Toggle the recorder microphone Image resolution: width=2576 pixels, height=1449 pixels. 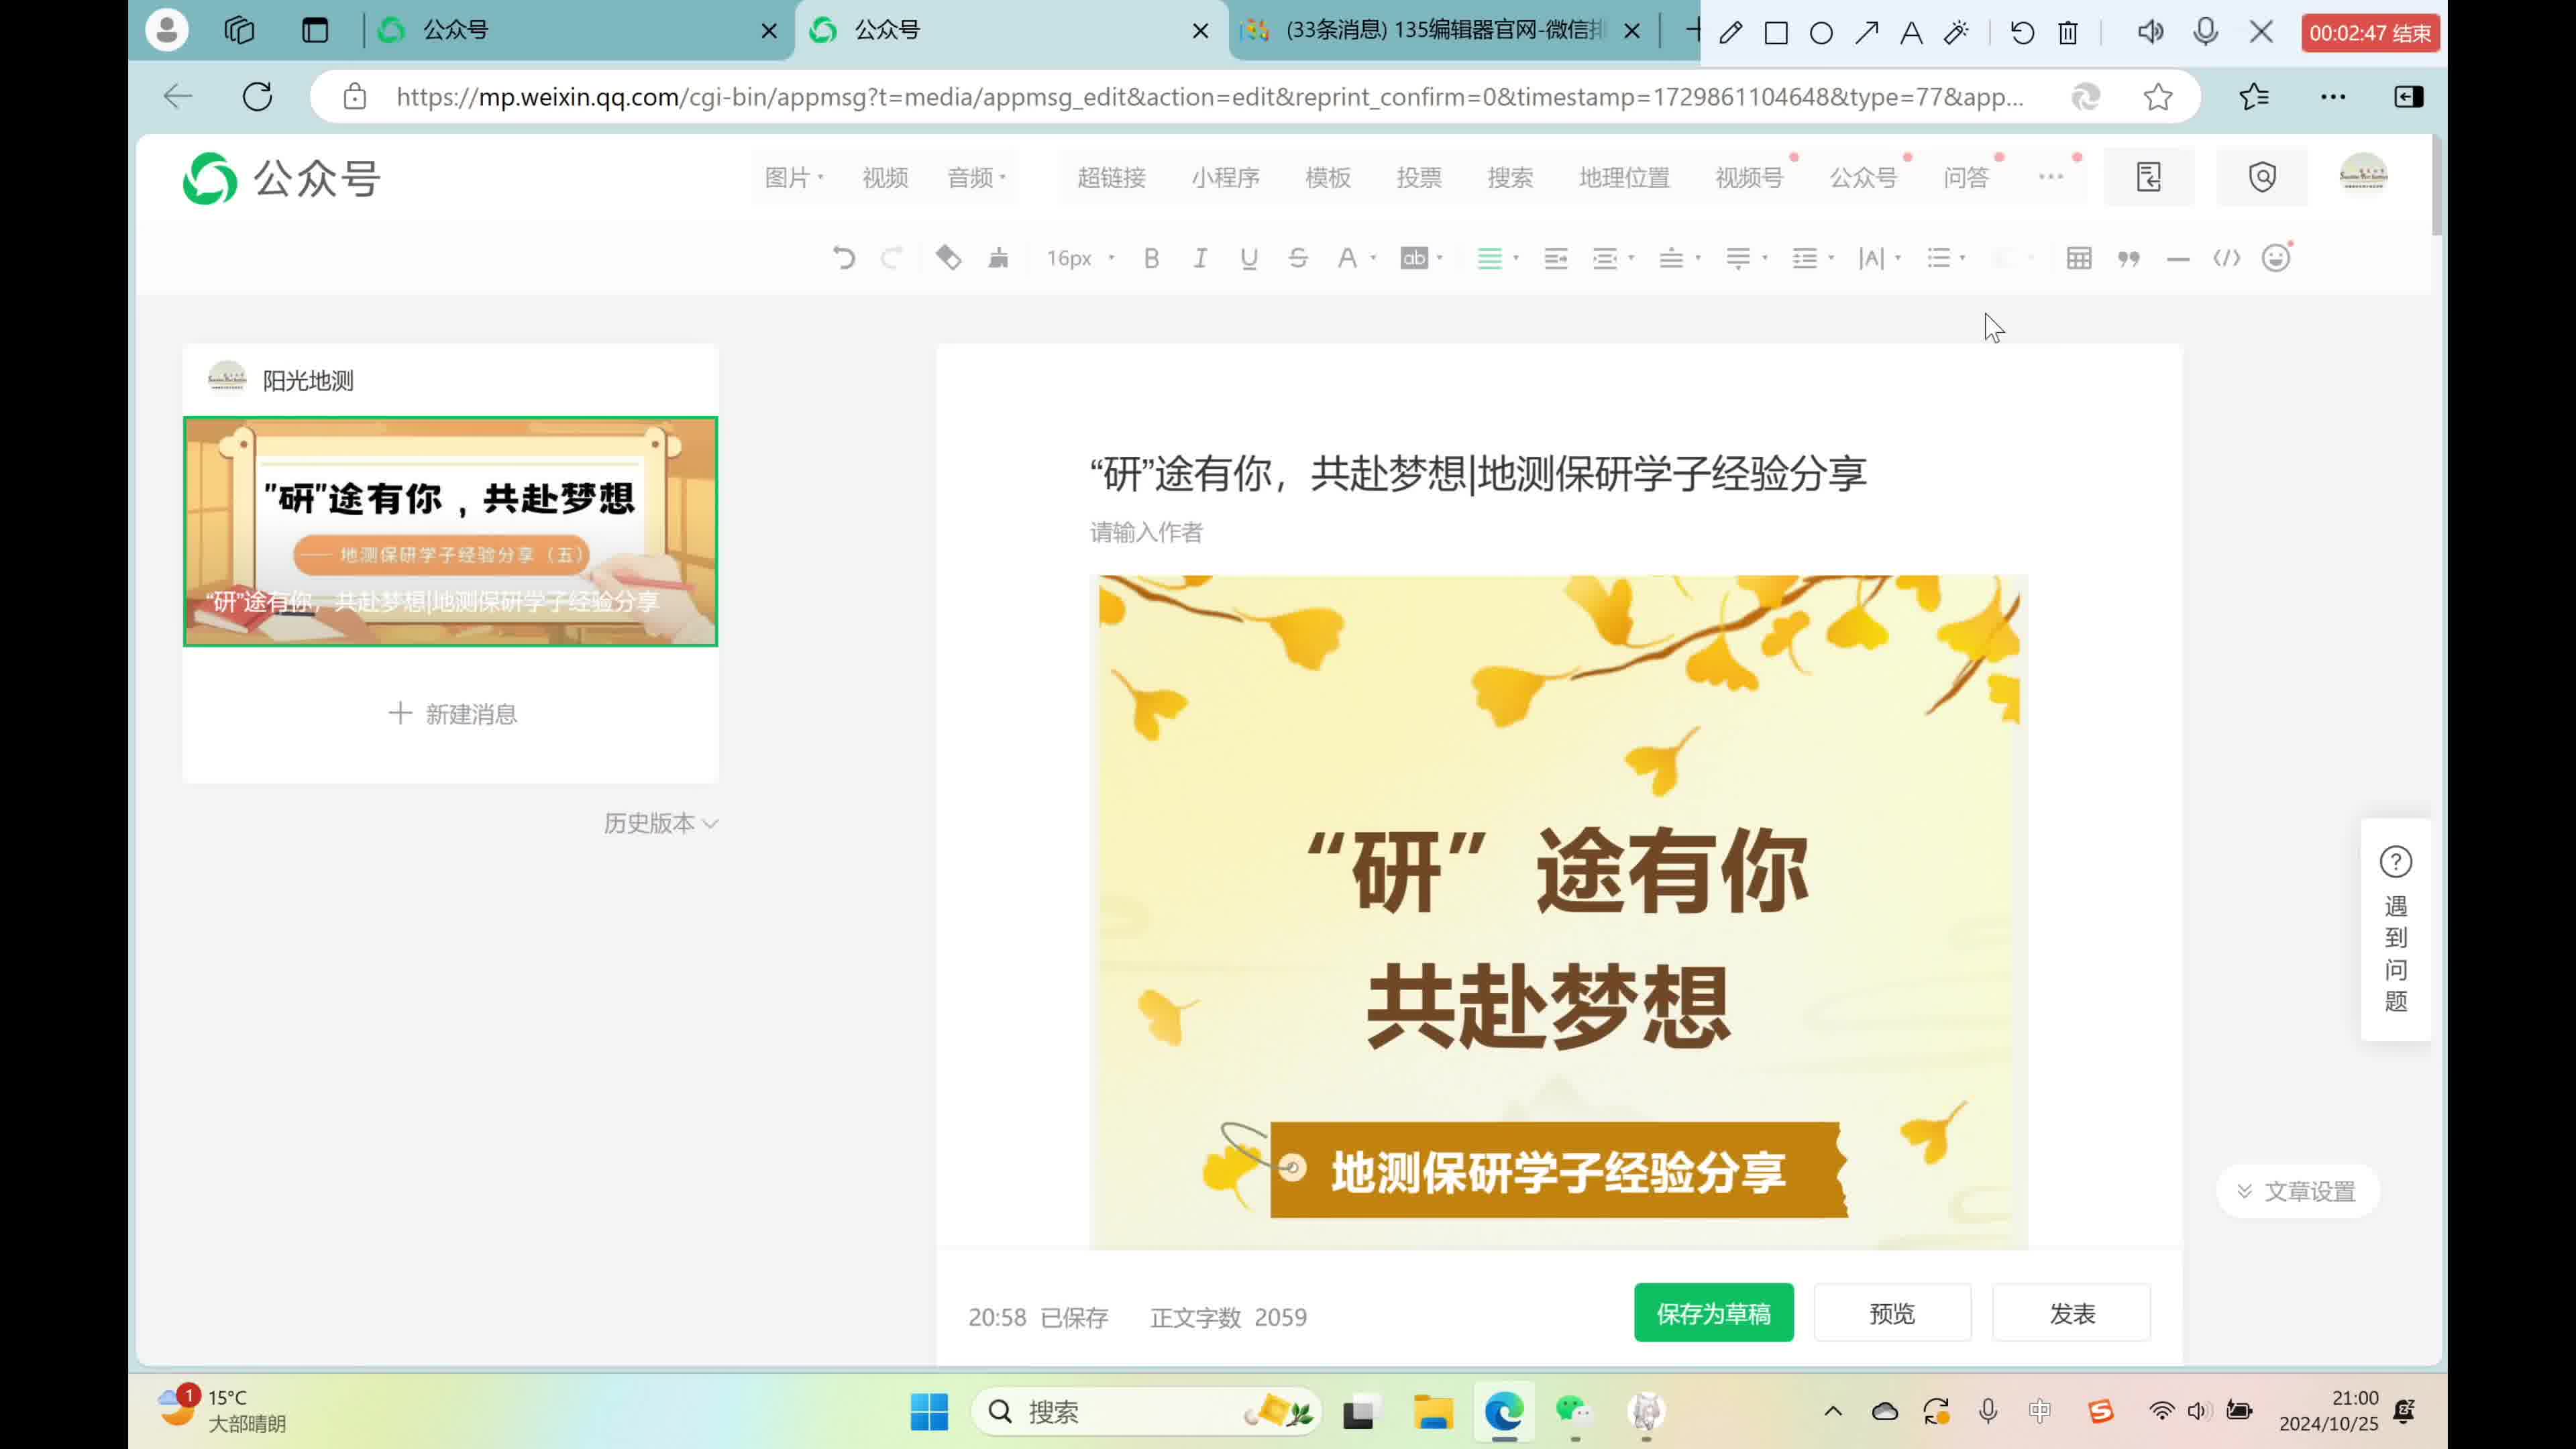[2205, 32]
